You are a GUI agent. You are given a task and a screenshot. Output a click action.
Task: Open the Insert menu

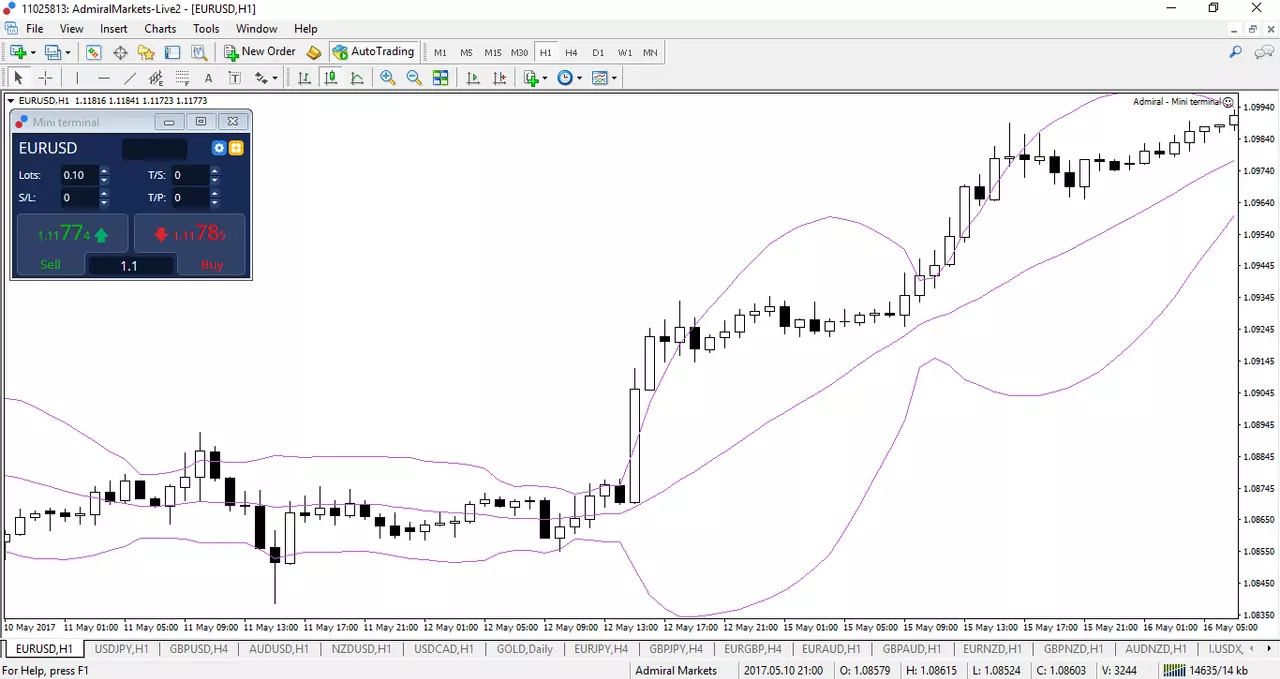113,29
